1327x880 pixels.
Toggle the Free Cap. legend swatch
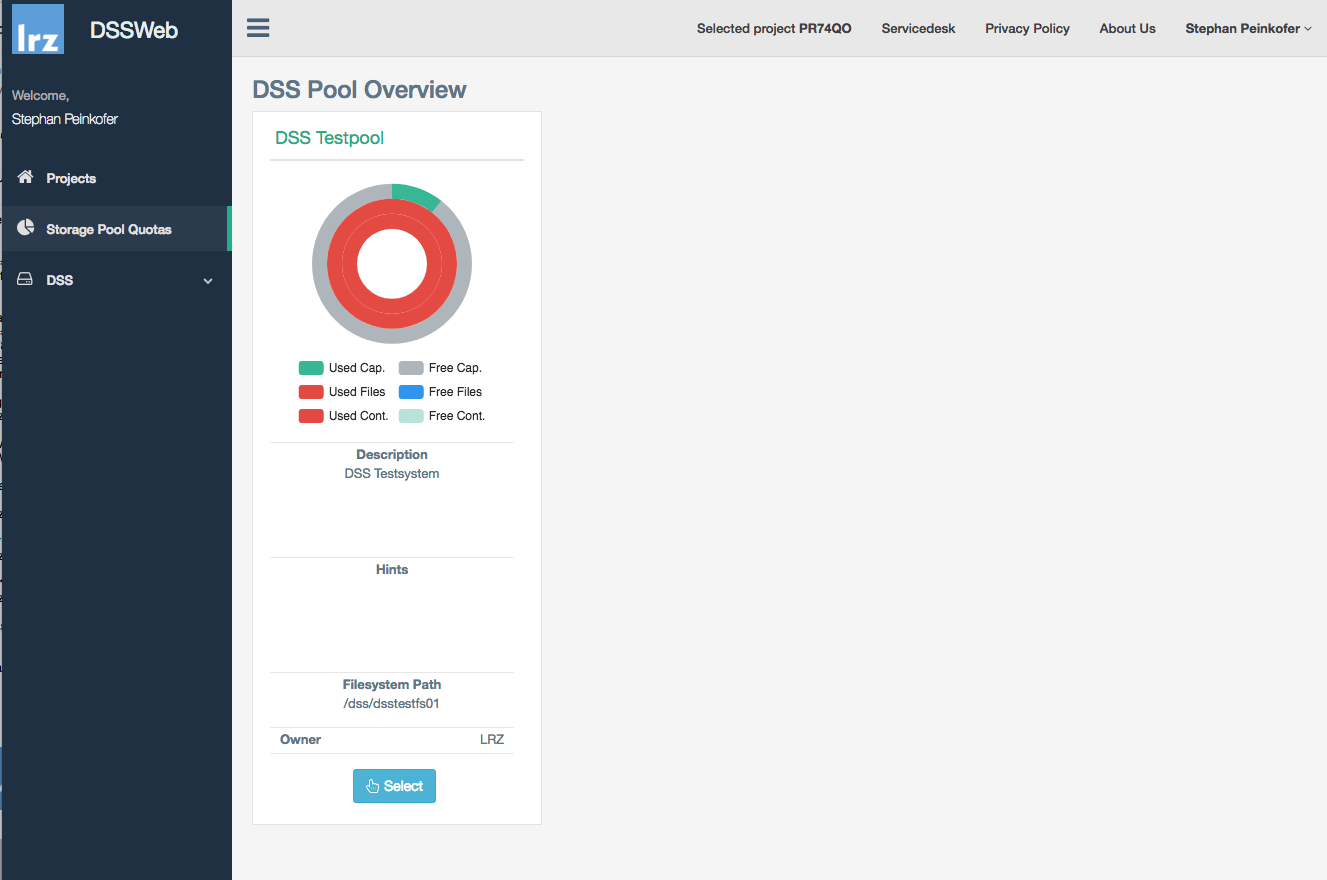pos(411,368)
